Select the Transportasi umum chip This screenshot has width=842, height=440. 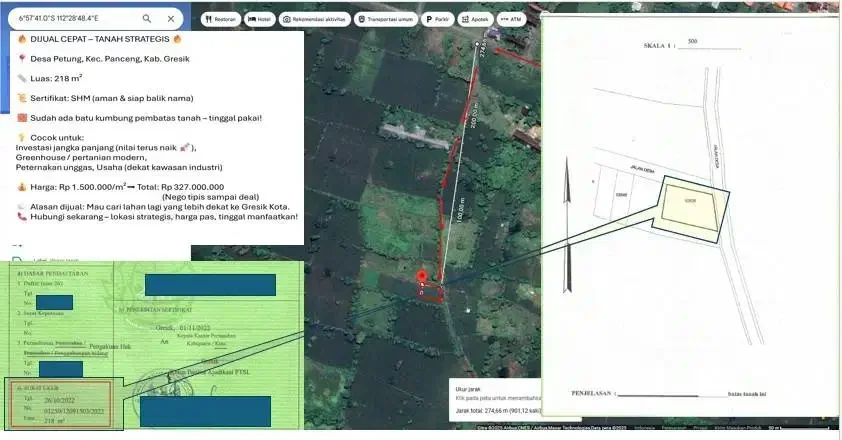pos(386,19)
